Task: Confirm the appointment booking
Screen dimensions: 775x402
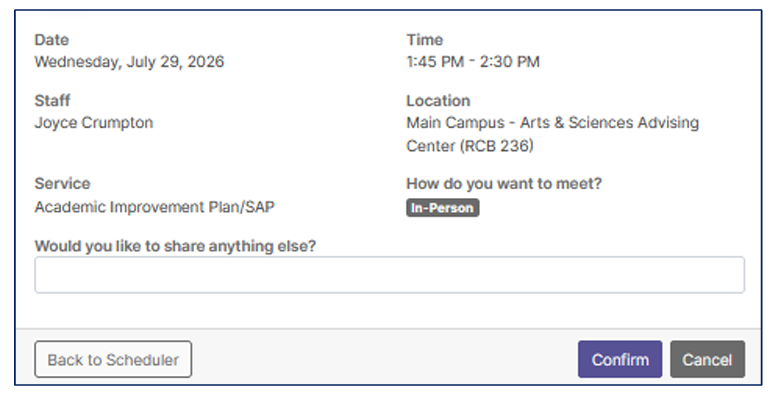Action: point(620,359)
